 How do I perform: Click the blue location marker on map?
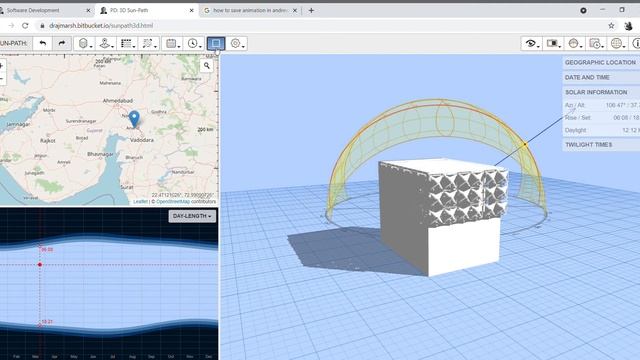(134, 119)
